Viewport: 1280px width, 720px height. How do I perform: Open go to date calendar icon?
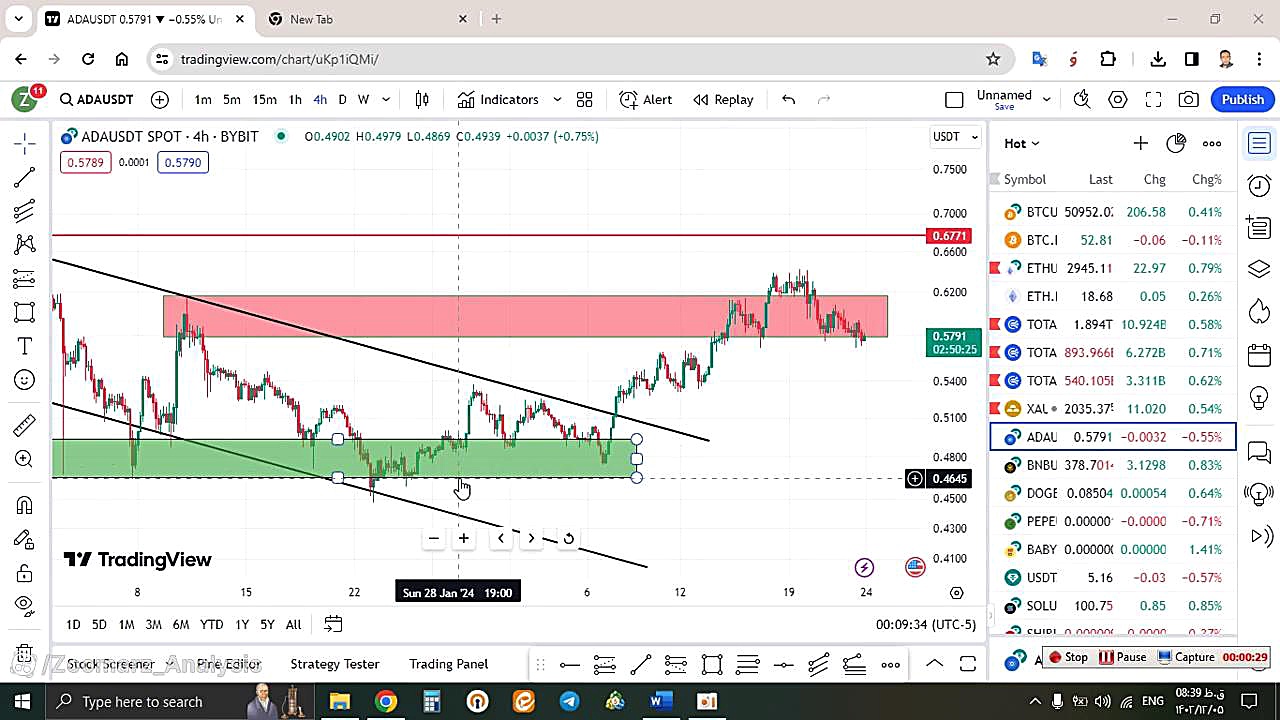tap(333, 624)
